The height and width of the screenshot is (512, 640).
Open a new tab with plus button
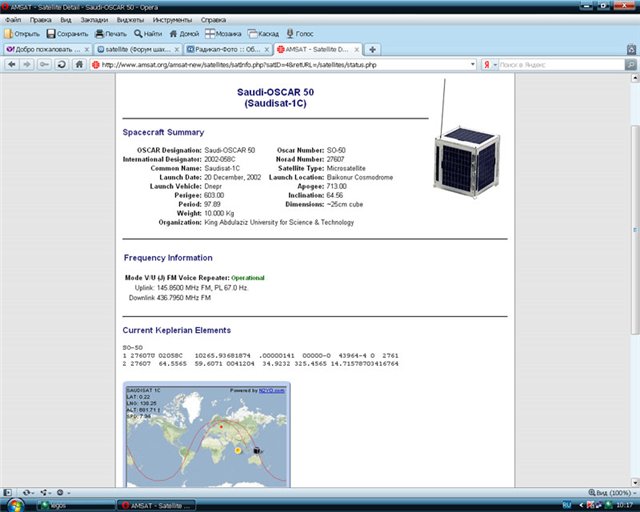click(x=373, y=48)
